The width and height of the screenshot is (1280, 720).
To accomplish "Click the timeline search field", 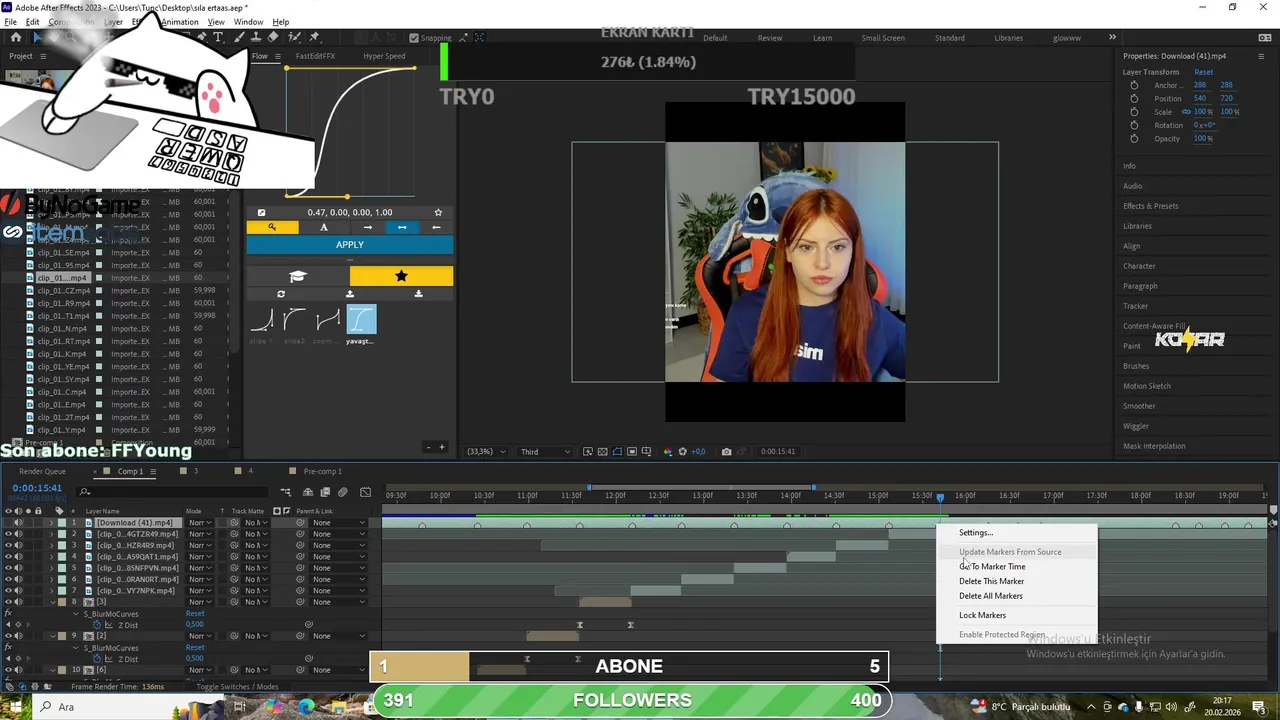I will coord(170,491).
